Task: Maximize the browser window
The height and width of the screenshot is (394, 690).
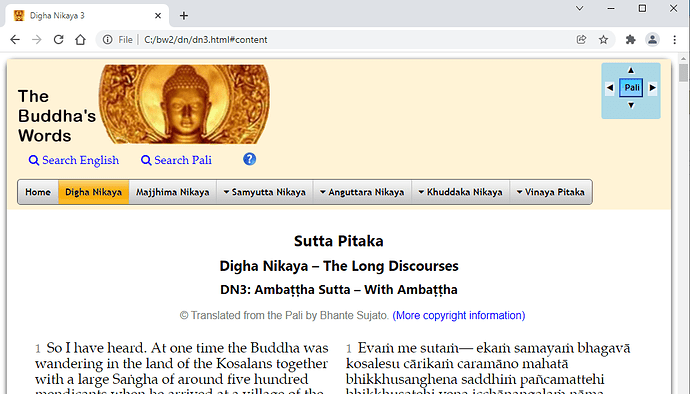Action: 642,8
